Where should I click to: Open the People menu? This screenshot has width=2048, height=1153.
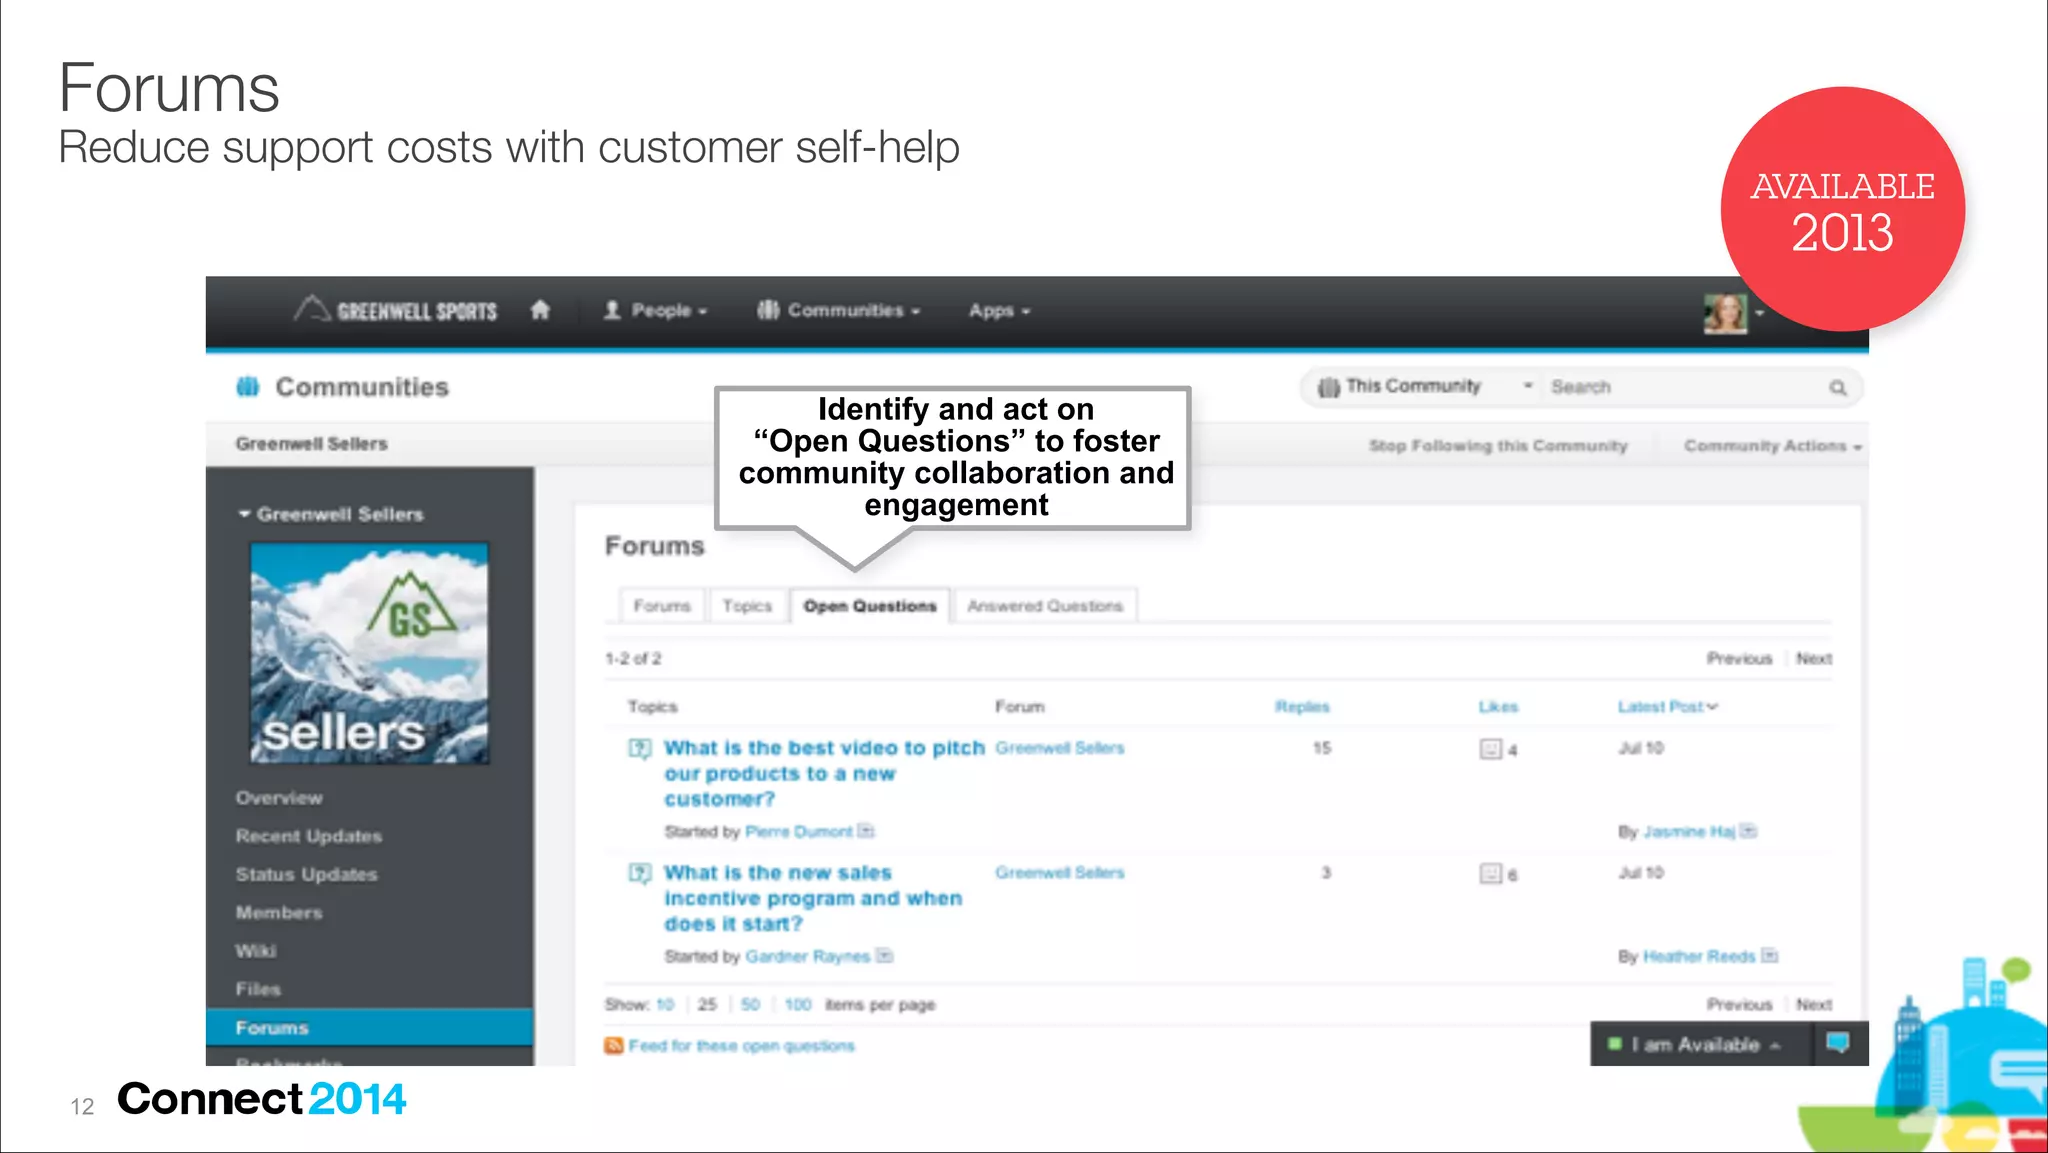(x=656, y=310)
